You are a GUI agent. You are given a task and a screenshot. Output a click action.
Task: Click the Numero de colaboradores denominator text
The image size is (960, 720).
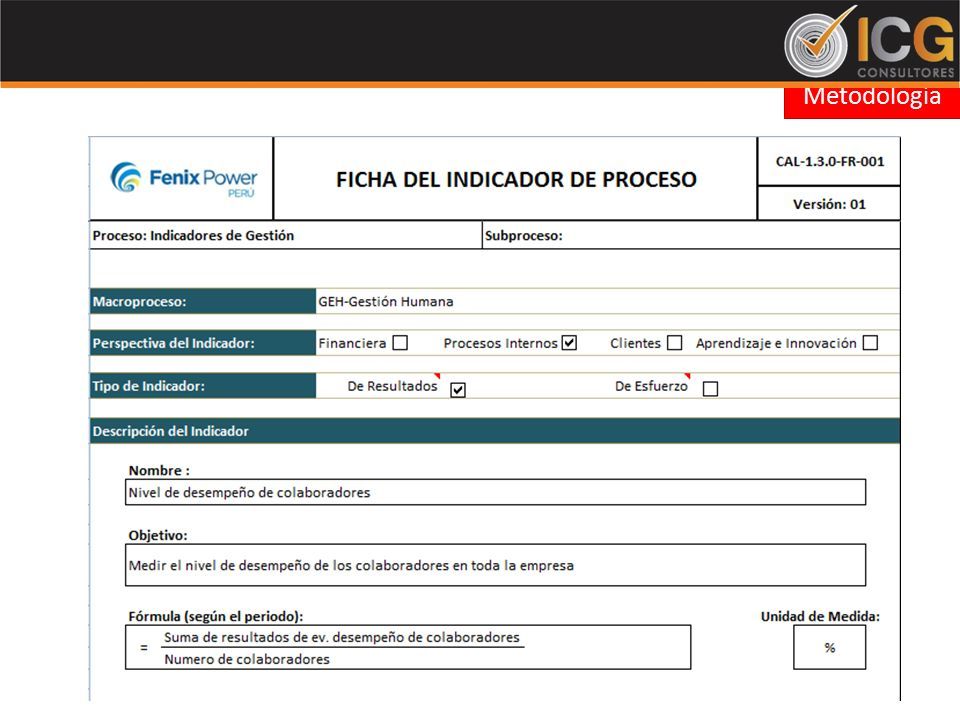(247, 659)
